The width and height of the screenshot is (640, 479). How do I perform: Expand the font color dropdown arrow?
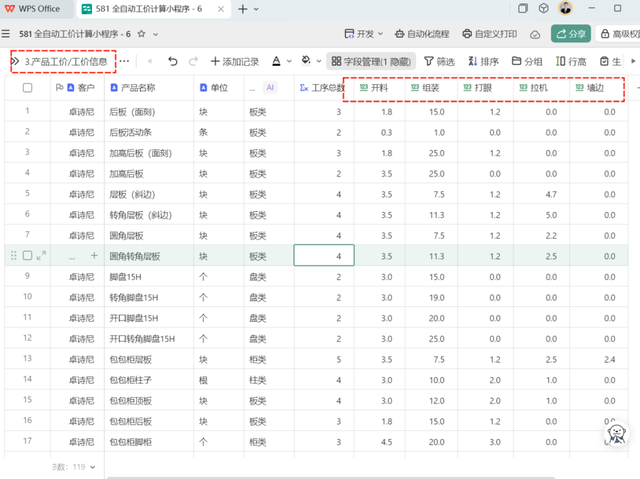(289, 62)
